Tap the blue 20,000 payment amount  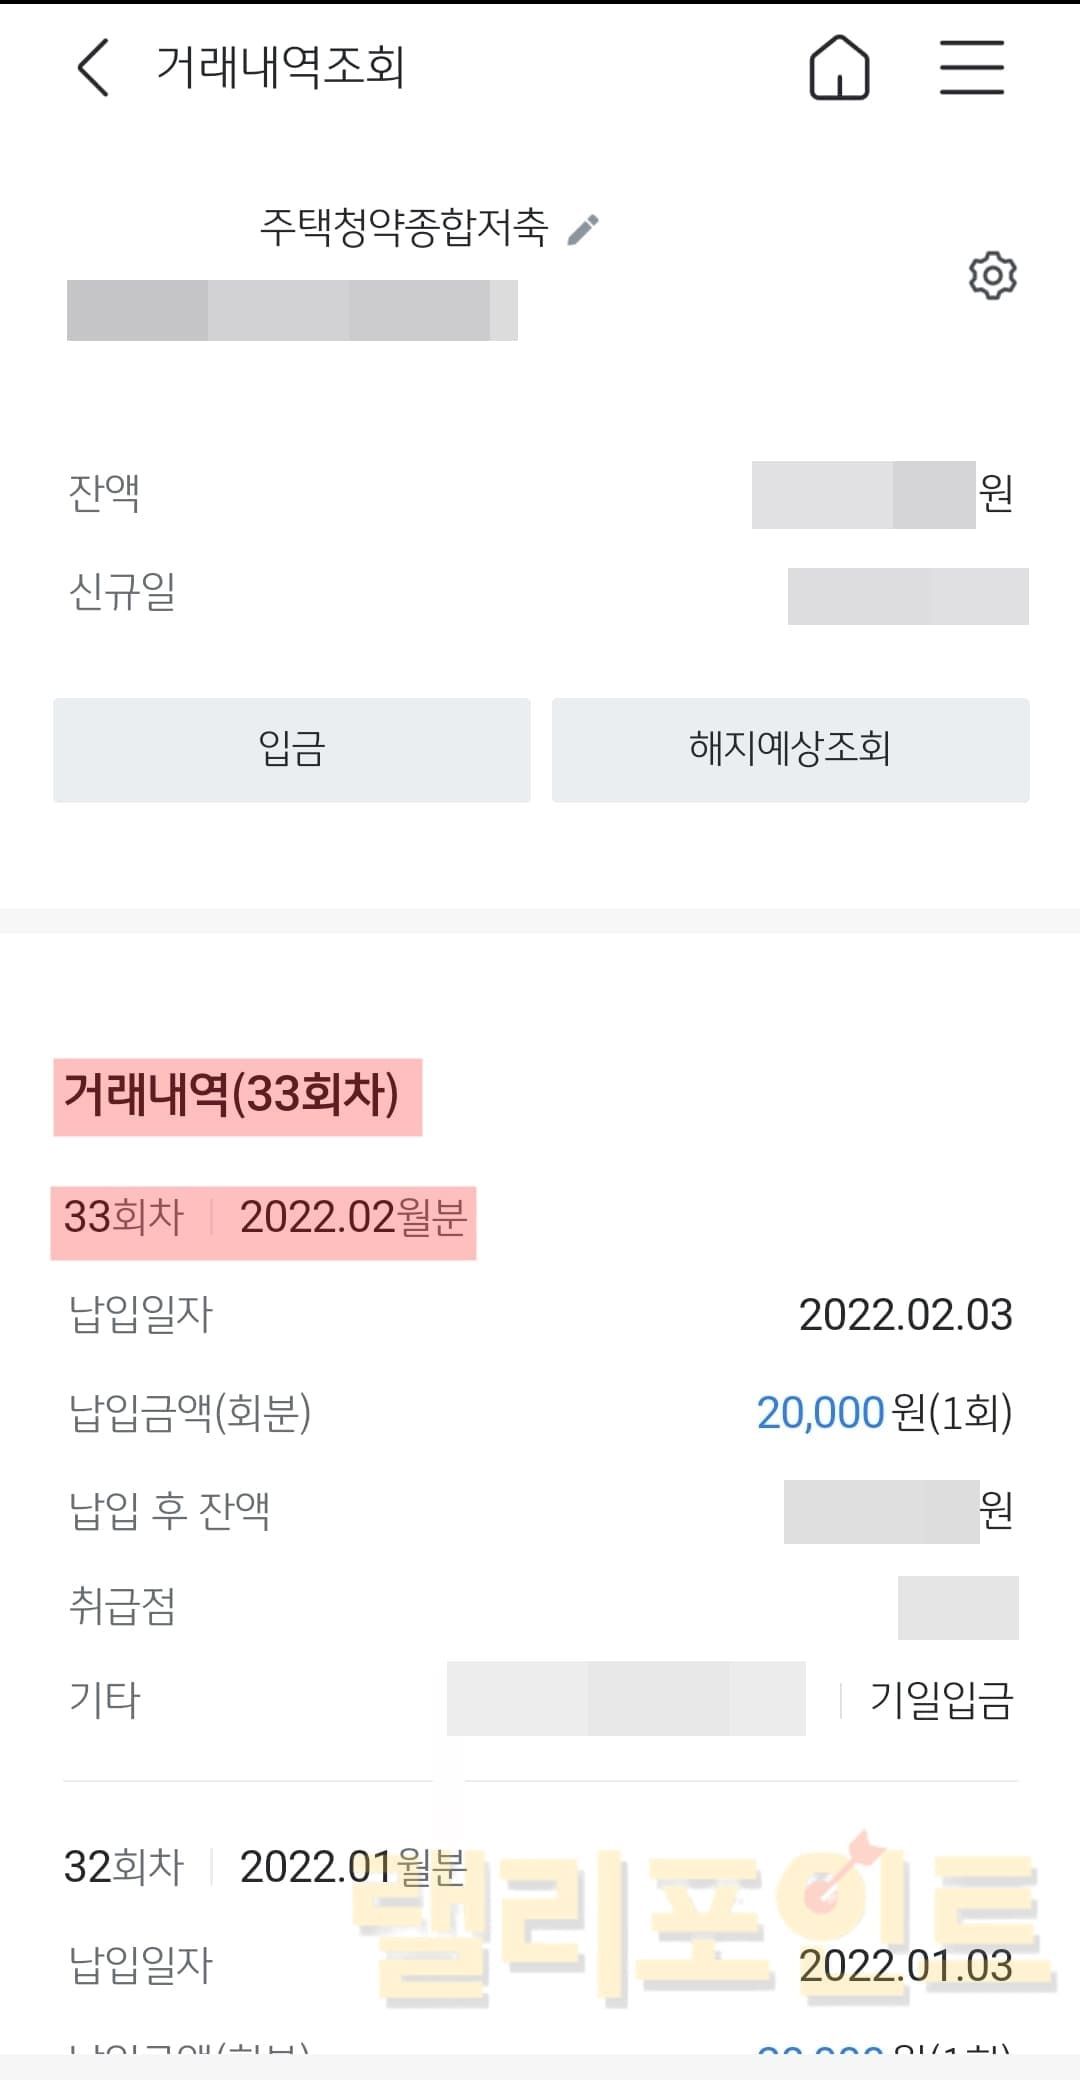click(x=820, y=1413)
